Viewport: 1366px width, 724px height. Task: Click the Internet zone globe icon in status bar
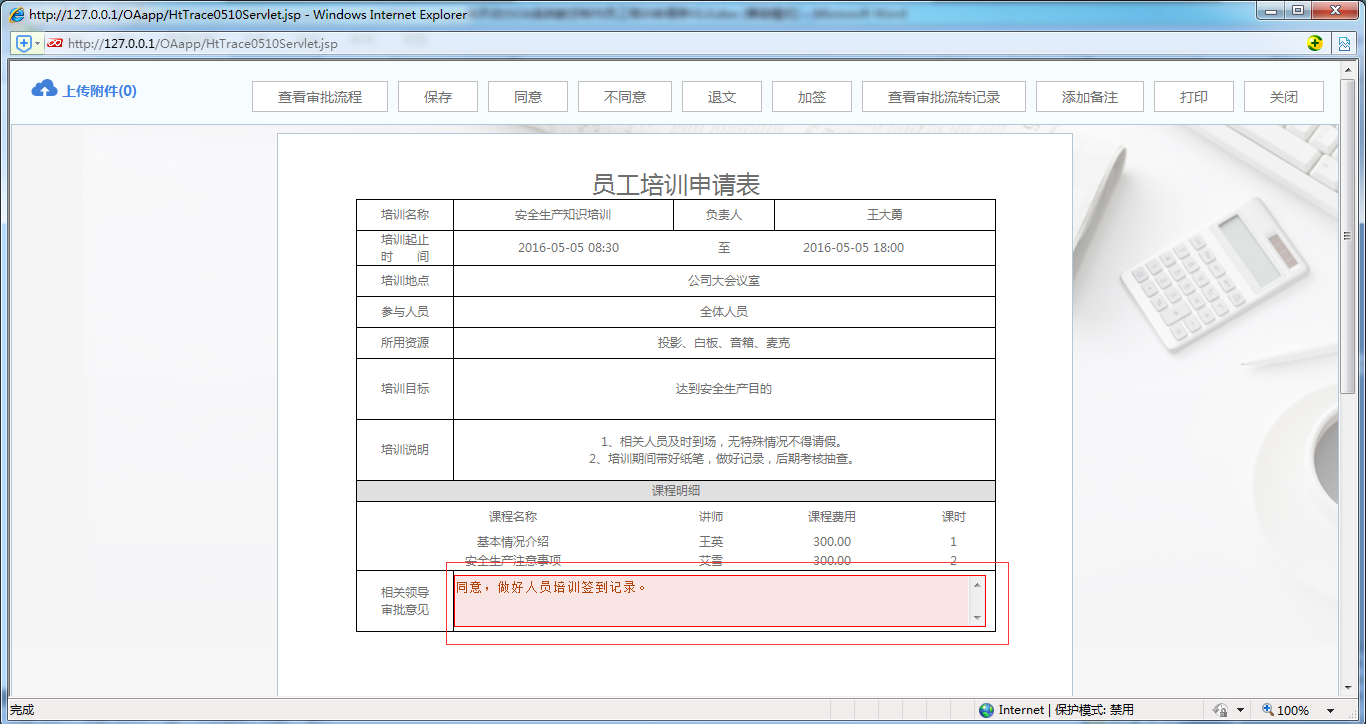[987, 709]
